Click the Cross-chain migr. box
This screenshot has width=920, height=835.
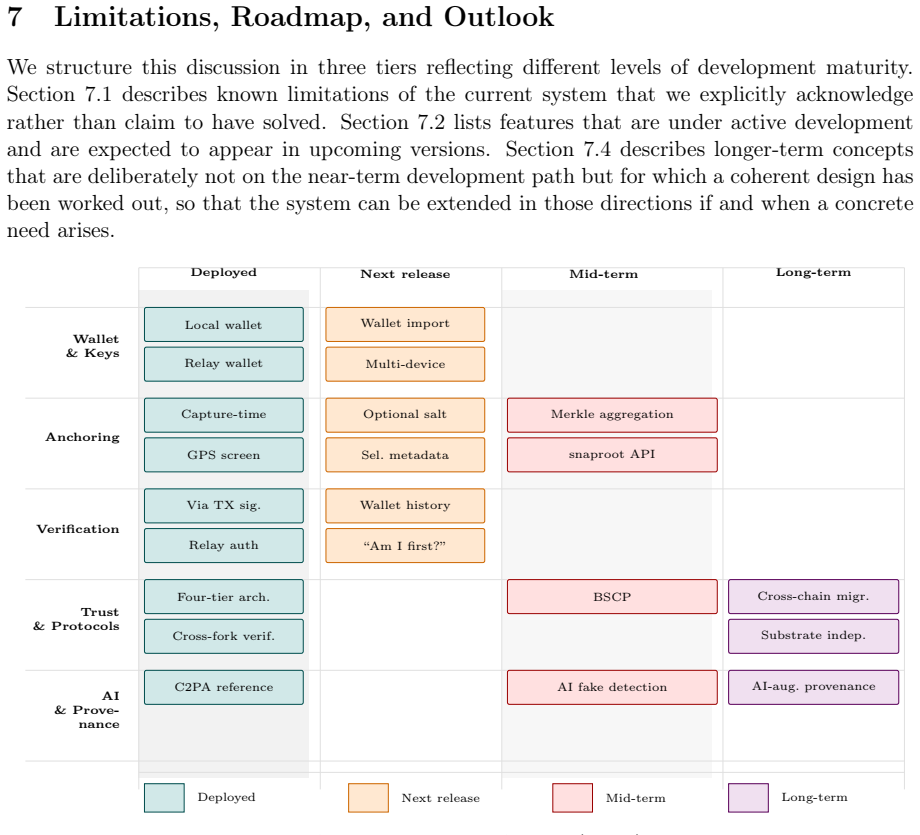(x=813, y=597)
